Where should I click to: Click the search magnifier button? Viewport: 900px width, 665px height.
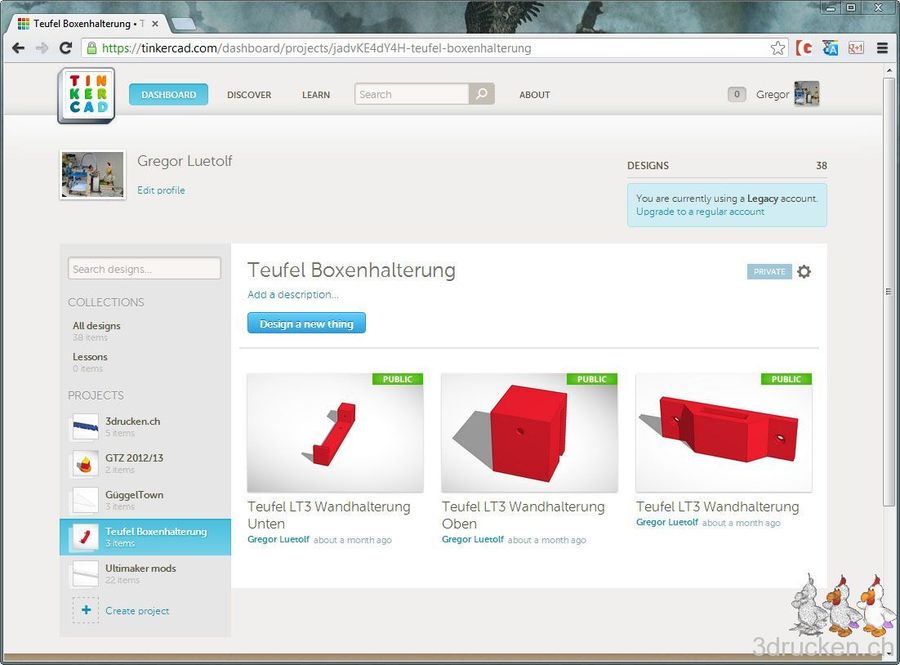[x=482, y=94]
